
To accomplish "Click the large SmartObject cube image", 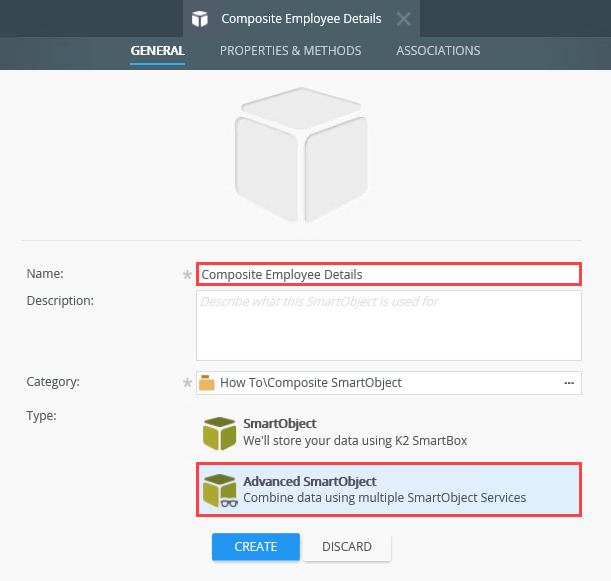I will [301, 155].
